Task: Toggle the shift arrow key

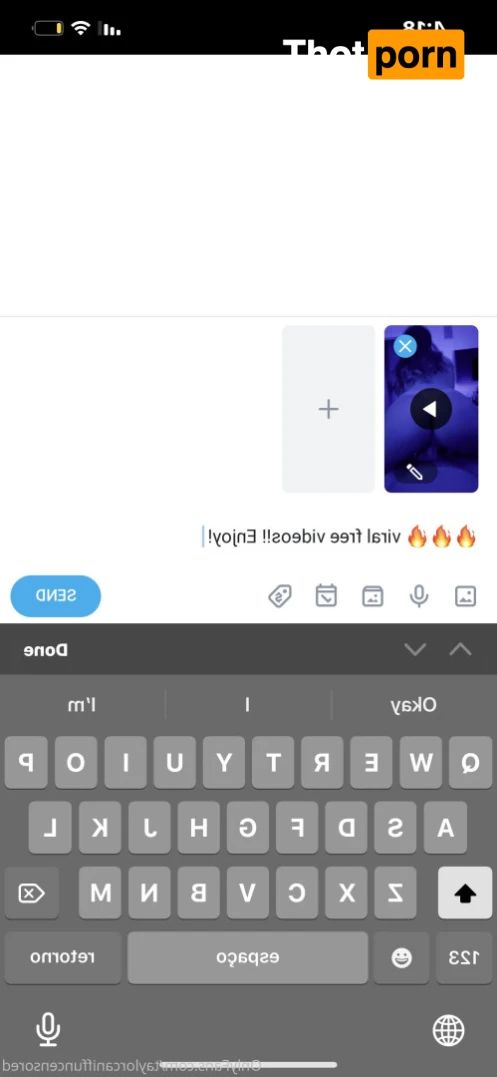Action: (465, 892)
